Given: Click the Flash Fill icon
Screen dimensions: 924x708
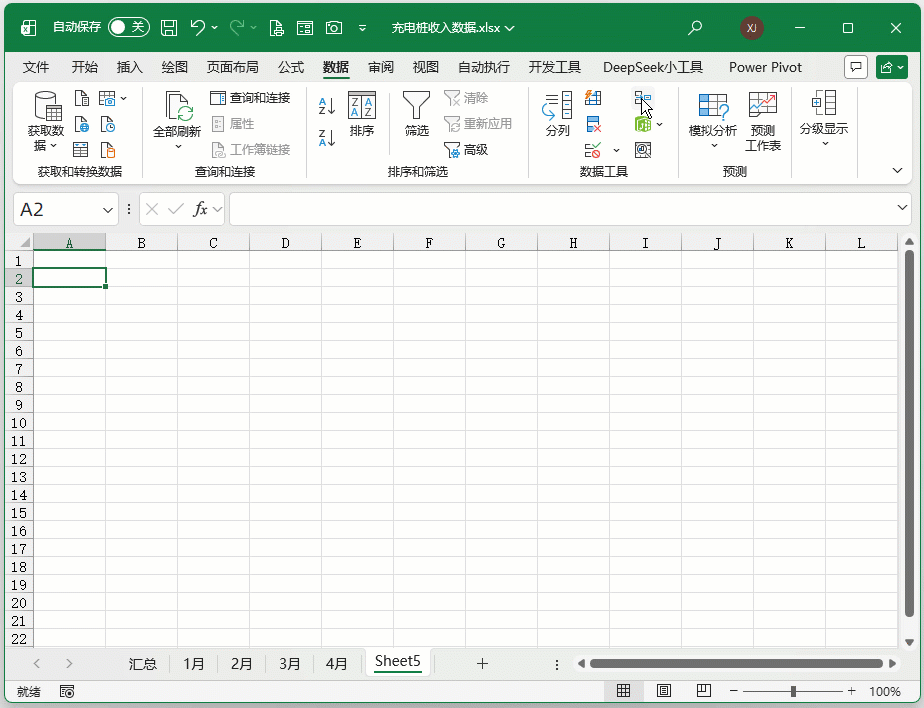Looking at the screenshot, I should (x=593, y=98).
